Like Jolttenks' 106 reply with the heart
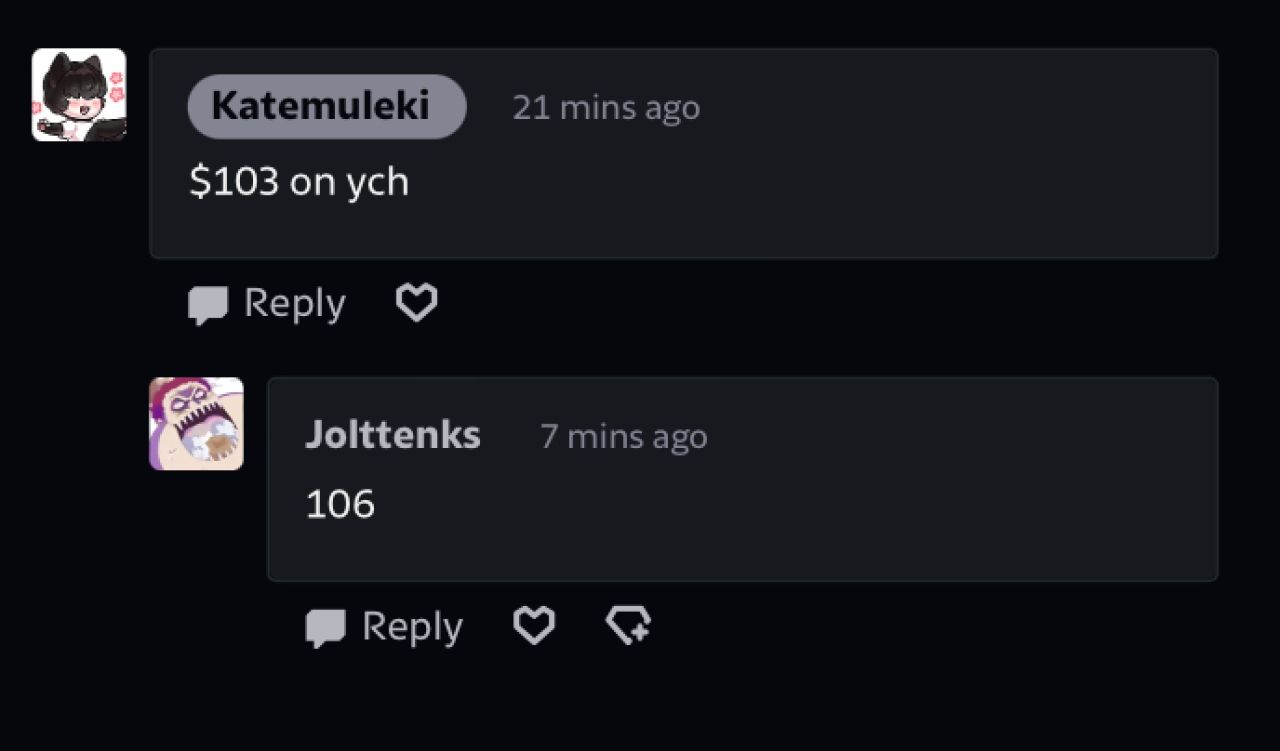 pos(534,625)
